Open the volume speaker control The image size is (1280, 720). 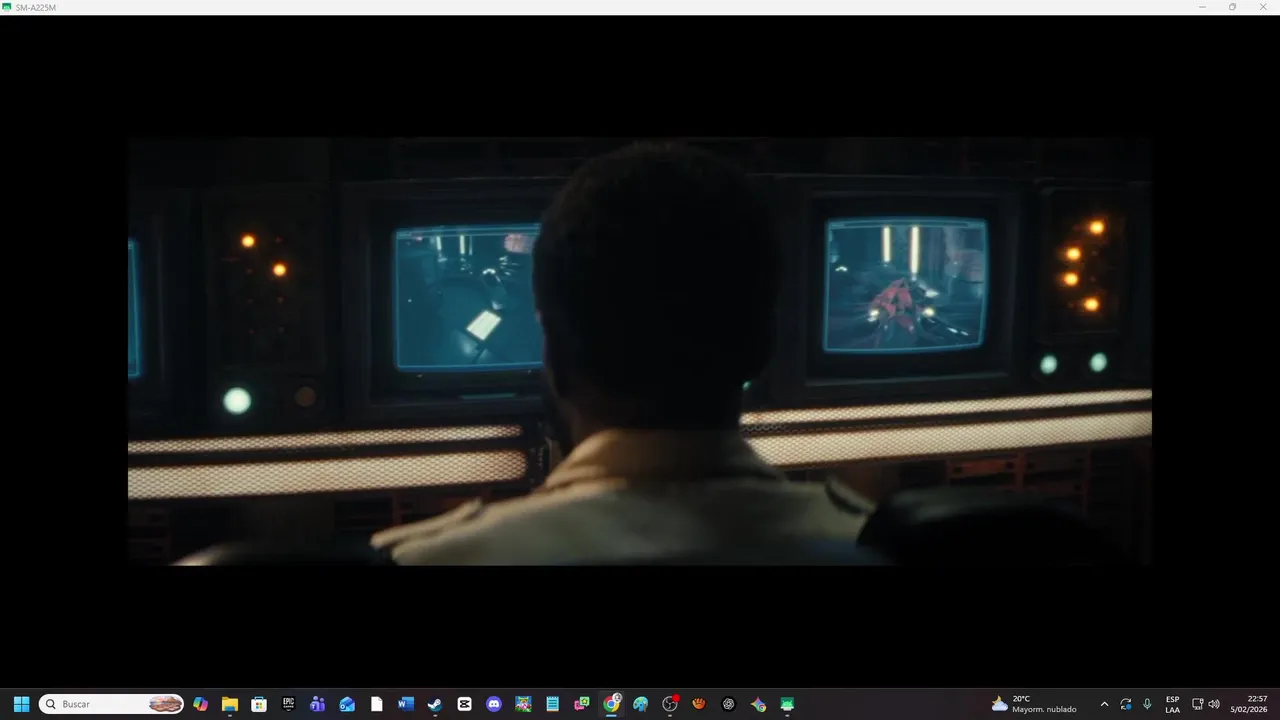(x=1214, y=704)
